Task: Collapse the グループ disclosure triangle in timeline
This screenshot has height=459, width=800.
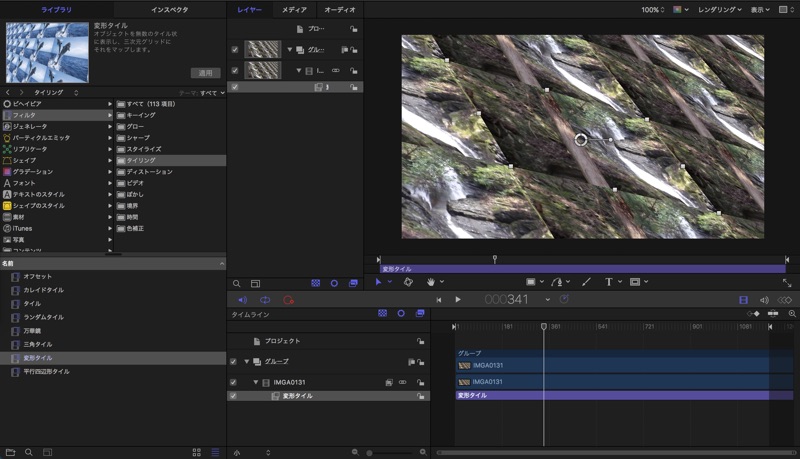Action: [246, 361]
